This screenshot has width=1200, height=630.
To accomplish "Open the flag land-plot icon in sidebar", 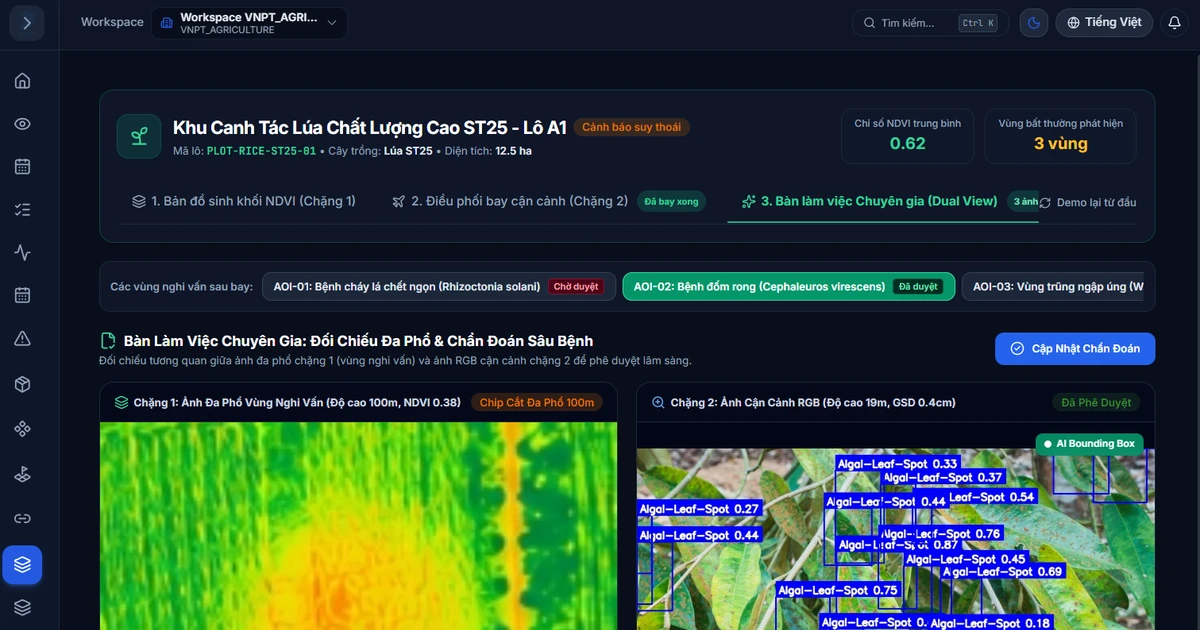I will point(22,474).
